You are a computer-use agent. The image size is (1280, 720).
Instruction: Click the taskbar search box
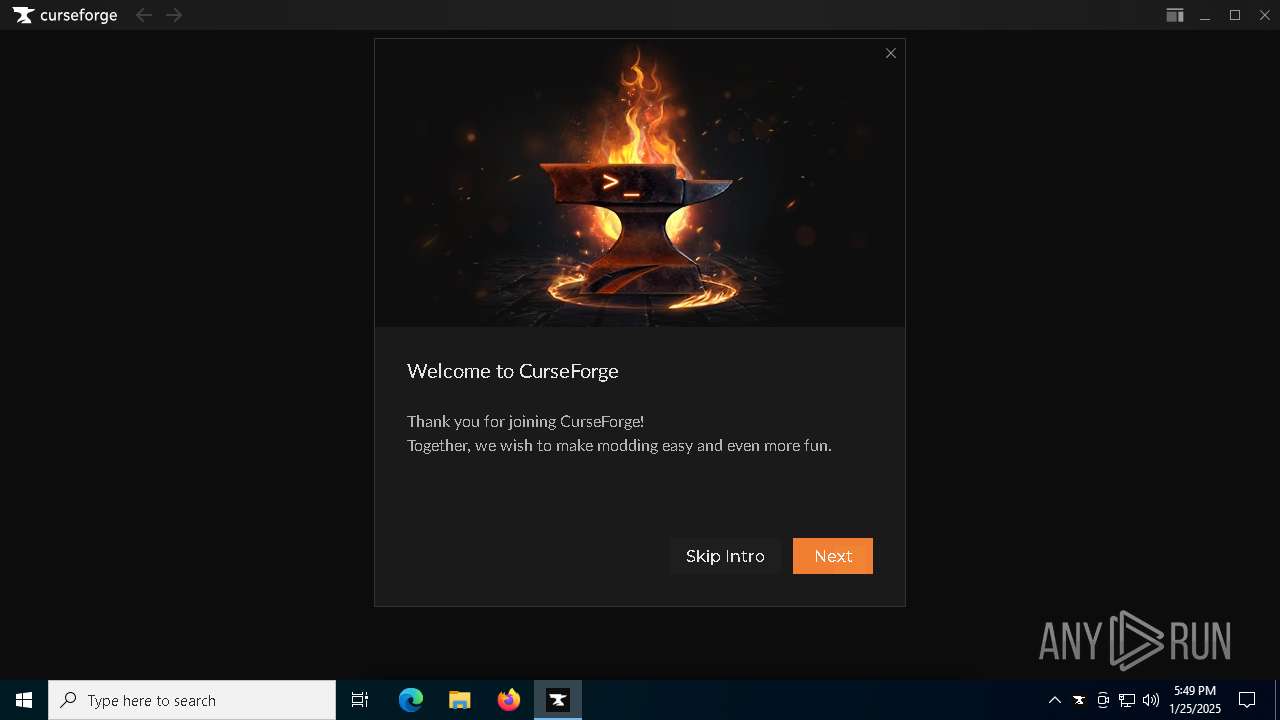tap(192, 700)
